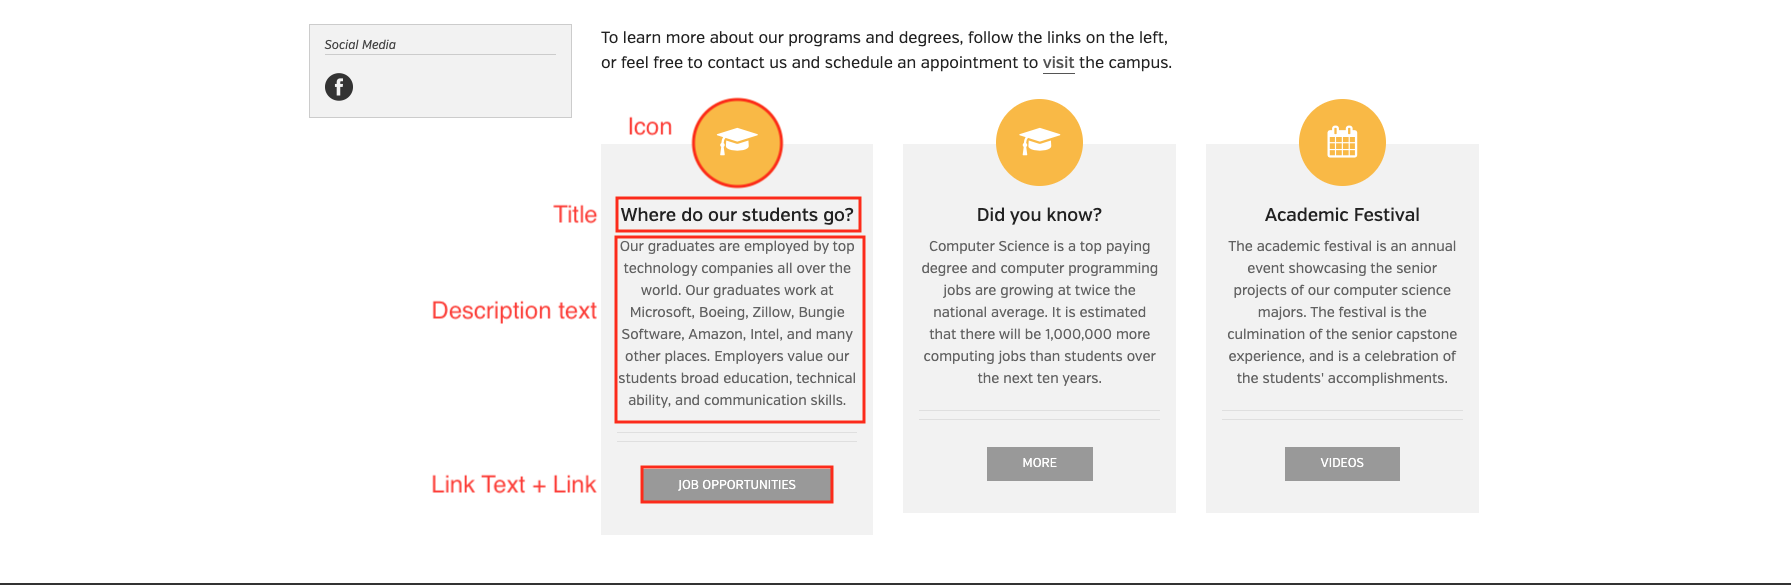Viewport: 1791px width, 585px height.
Task: Click the intro sentence about programs and degrees
Action: coord(886,50)
